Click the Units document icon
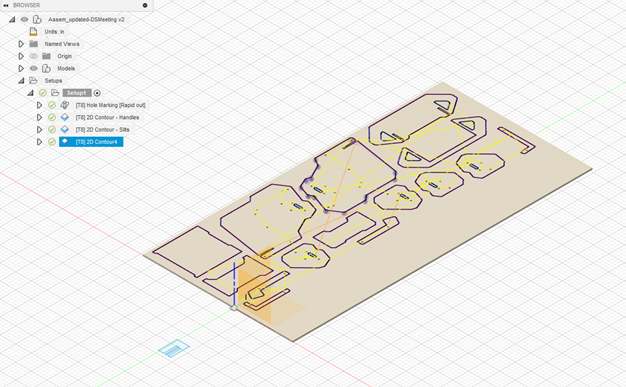Viewport: 626px width, 387px height. [34, 32]
